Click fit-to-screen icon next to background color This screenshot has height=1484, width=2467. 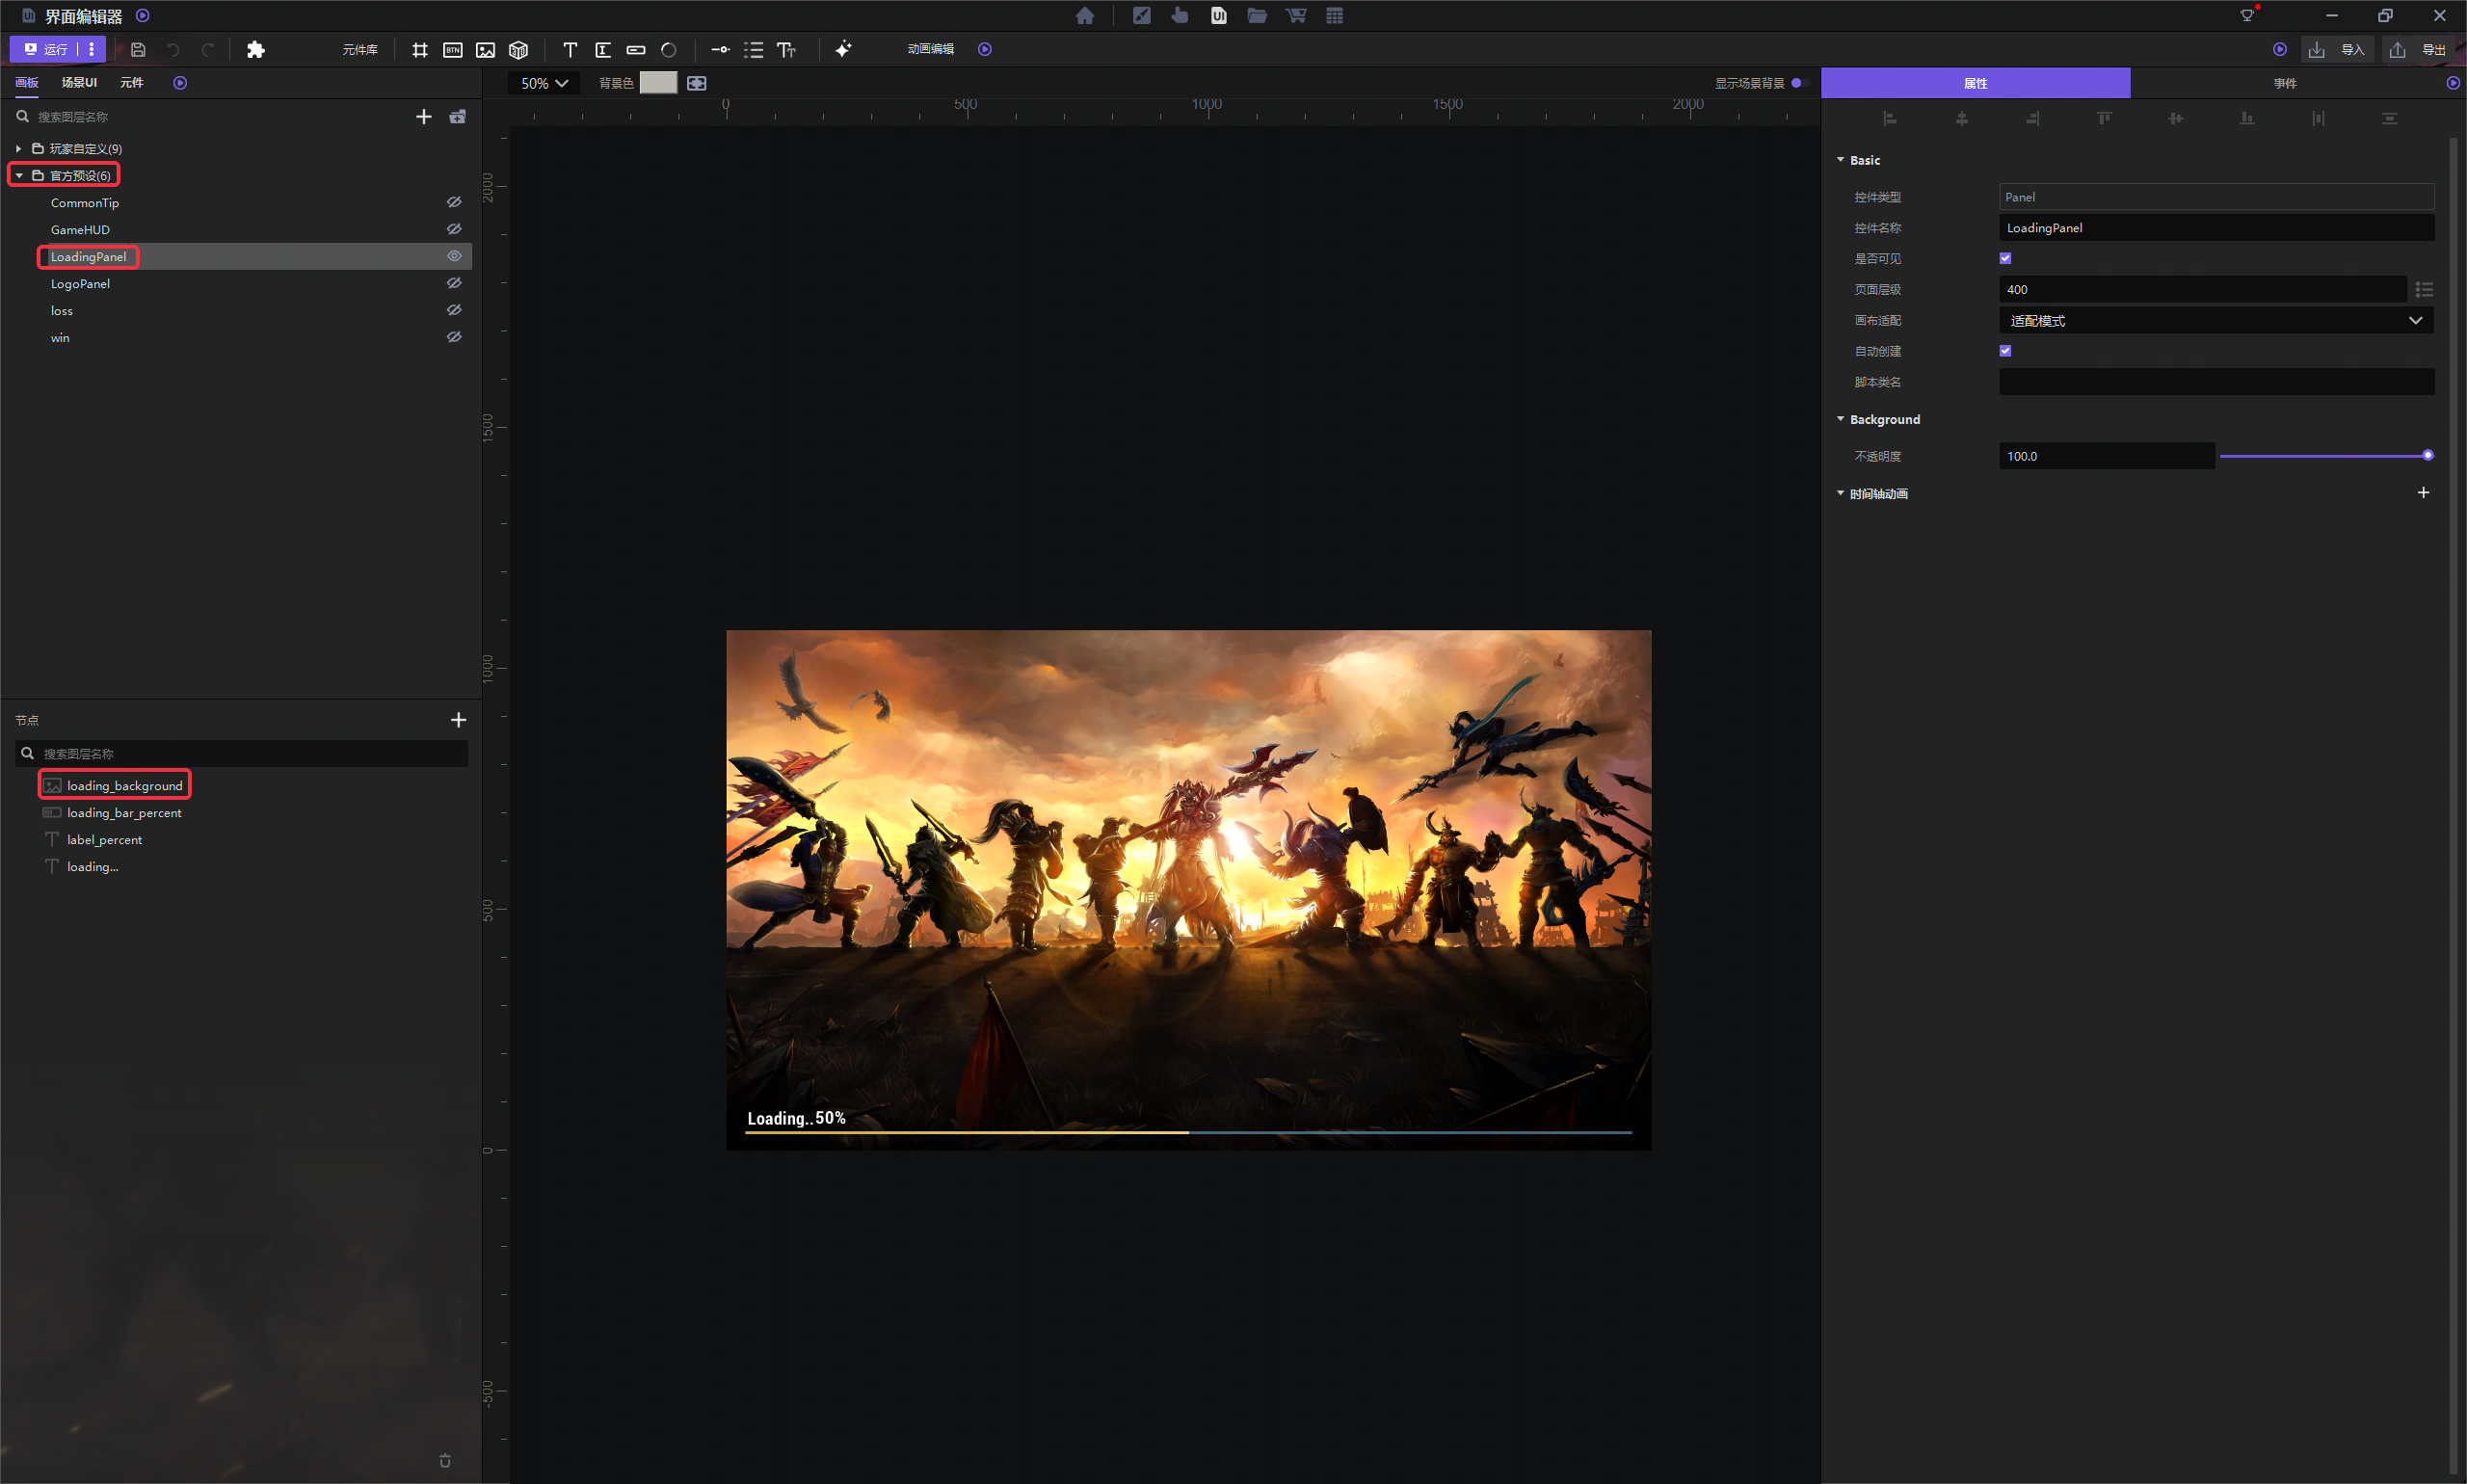click(697, 83)
